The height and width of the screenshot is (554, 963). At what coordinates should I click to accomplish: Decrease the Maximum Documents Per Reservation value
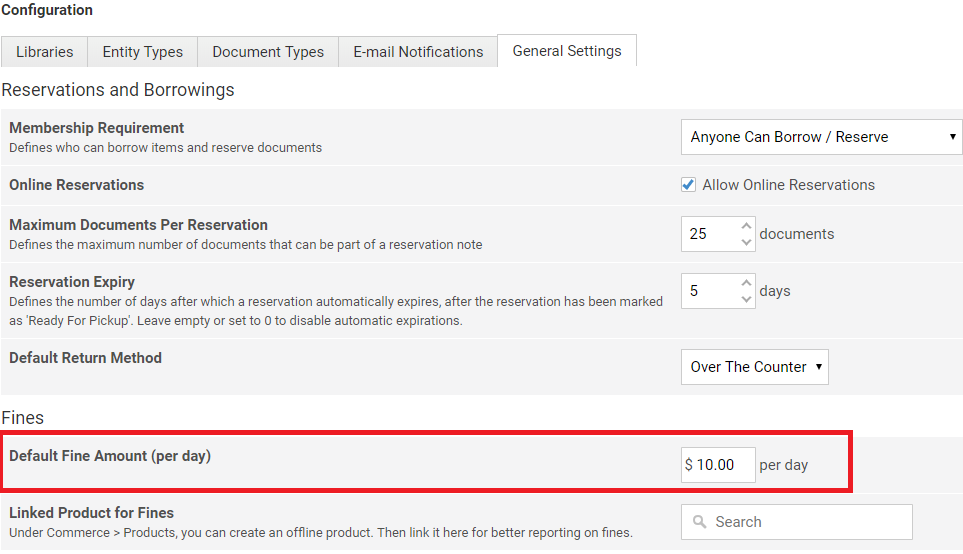[x=746, y=241]
